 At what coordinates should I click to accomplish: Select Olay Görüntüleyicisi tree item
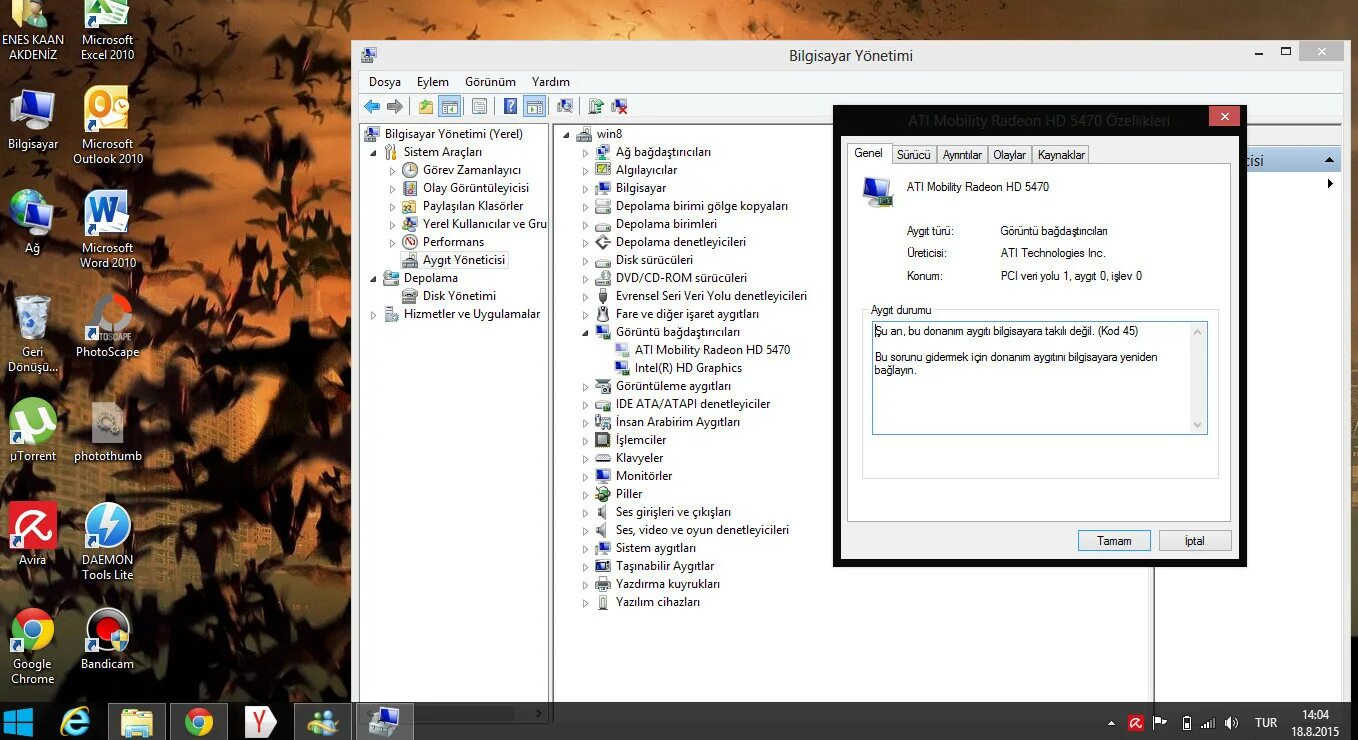click(476, 188)
